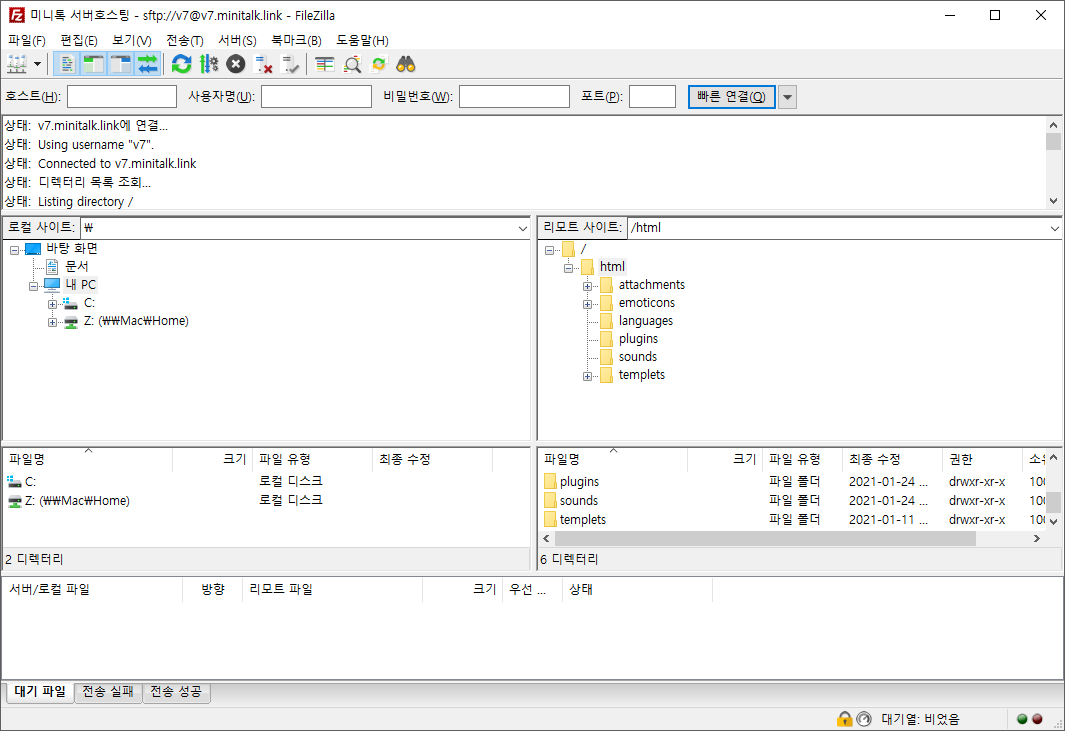Image resolution: width=1065 pixels, height=731 pixels.
Task: Open the Site Manager dropdown arrow
Action: pos(37,65)
